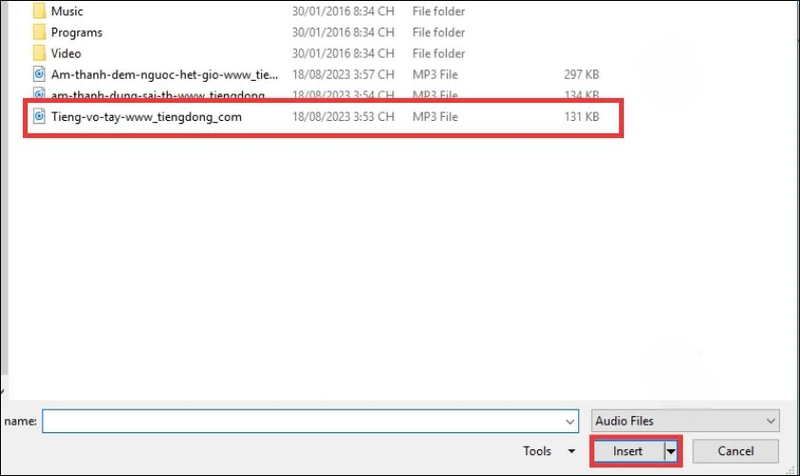Viewport: 800px width, 476px height.
Task: Click the Insert button
Action: (628, 452)
